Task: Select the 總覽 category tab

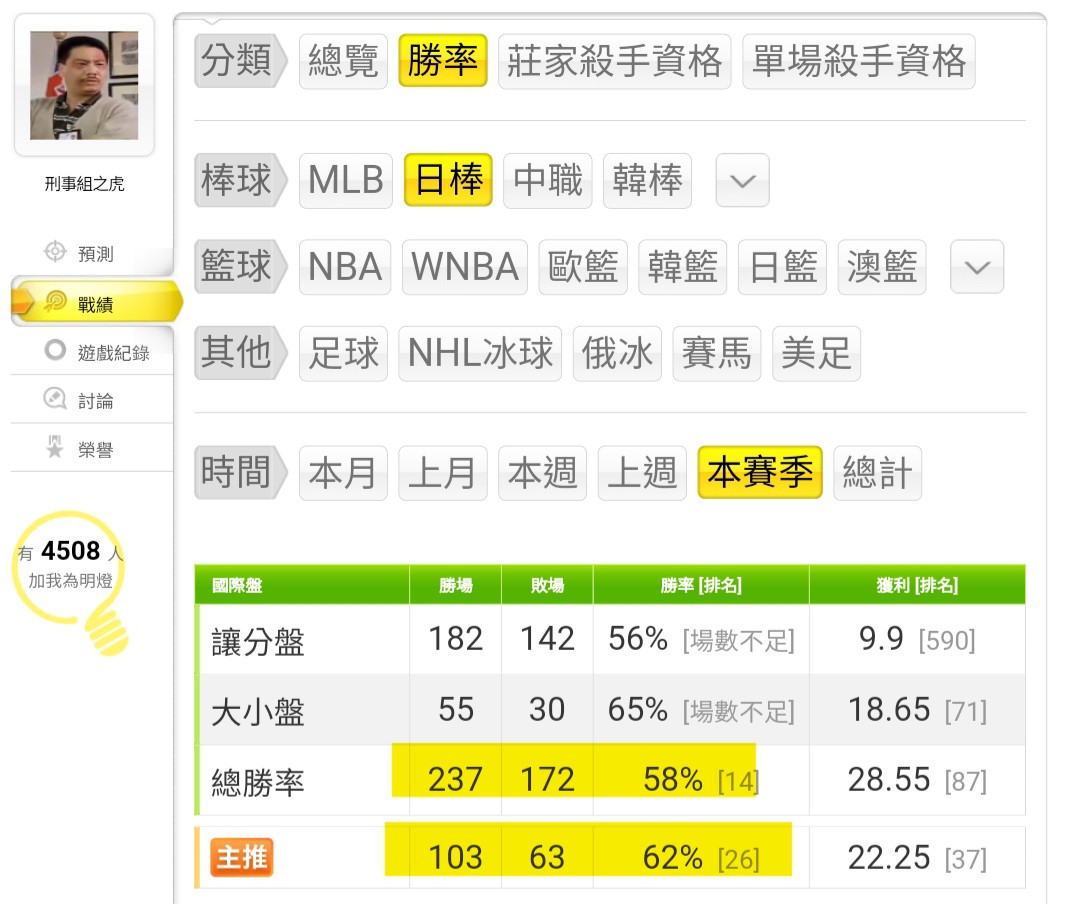Action: tap(343, 61)
